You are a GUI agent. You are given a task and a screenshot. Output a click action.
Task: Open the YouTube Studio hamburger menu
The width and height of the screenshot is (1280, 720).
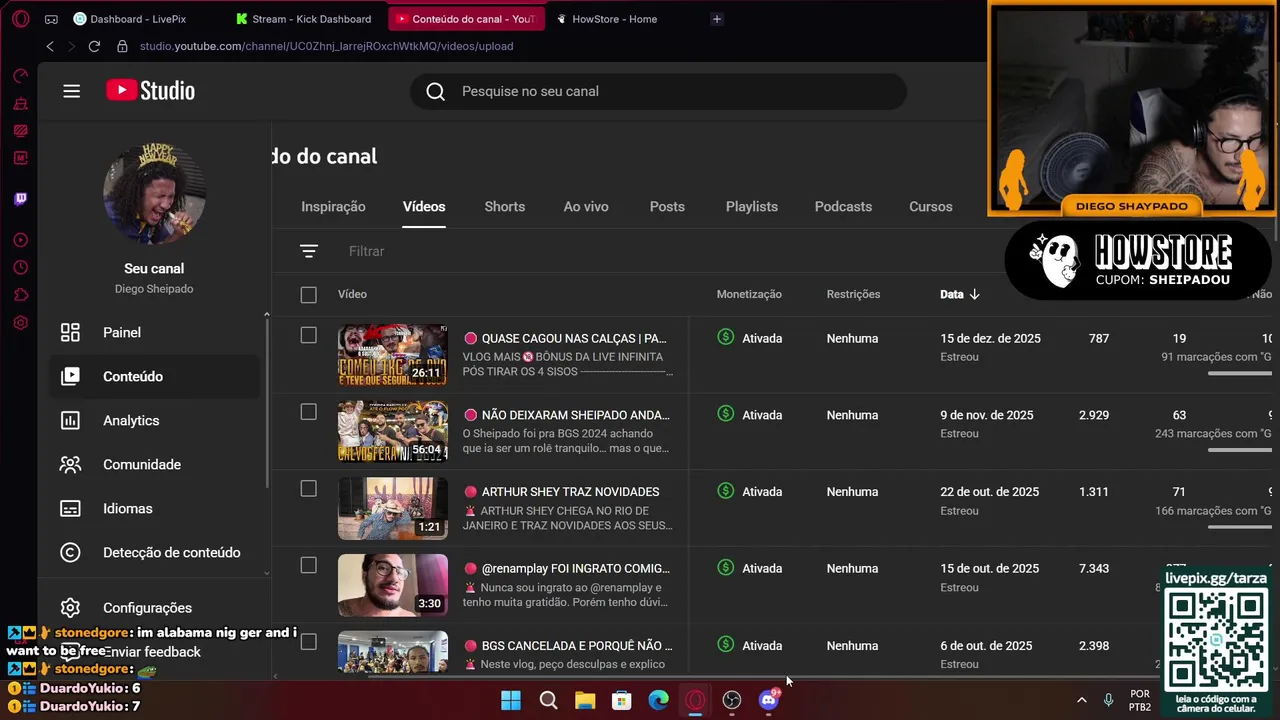click(x=71, y=91)
